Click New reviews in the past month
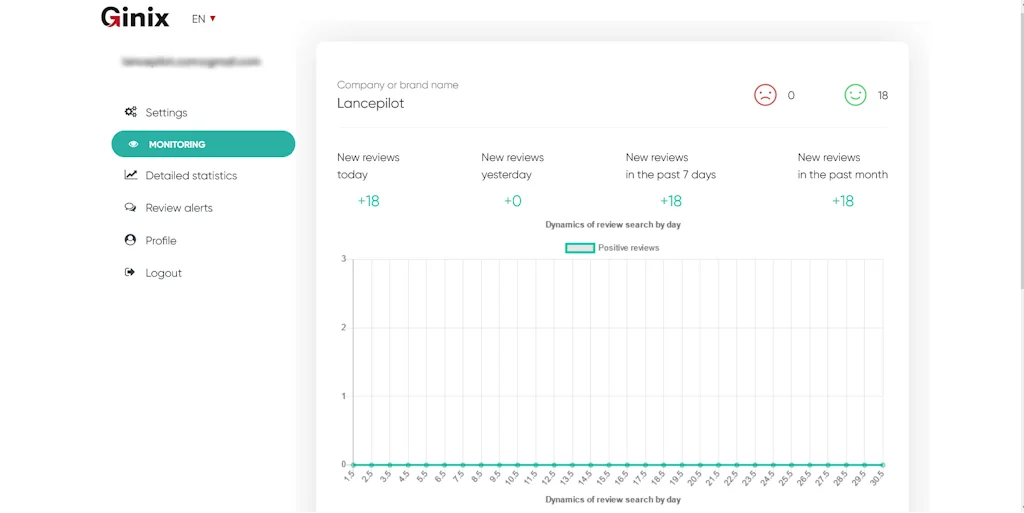The height and width of the screenshot is (513, 1024). (842, 166)
